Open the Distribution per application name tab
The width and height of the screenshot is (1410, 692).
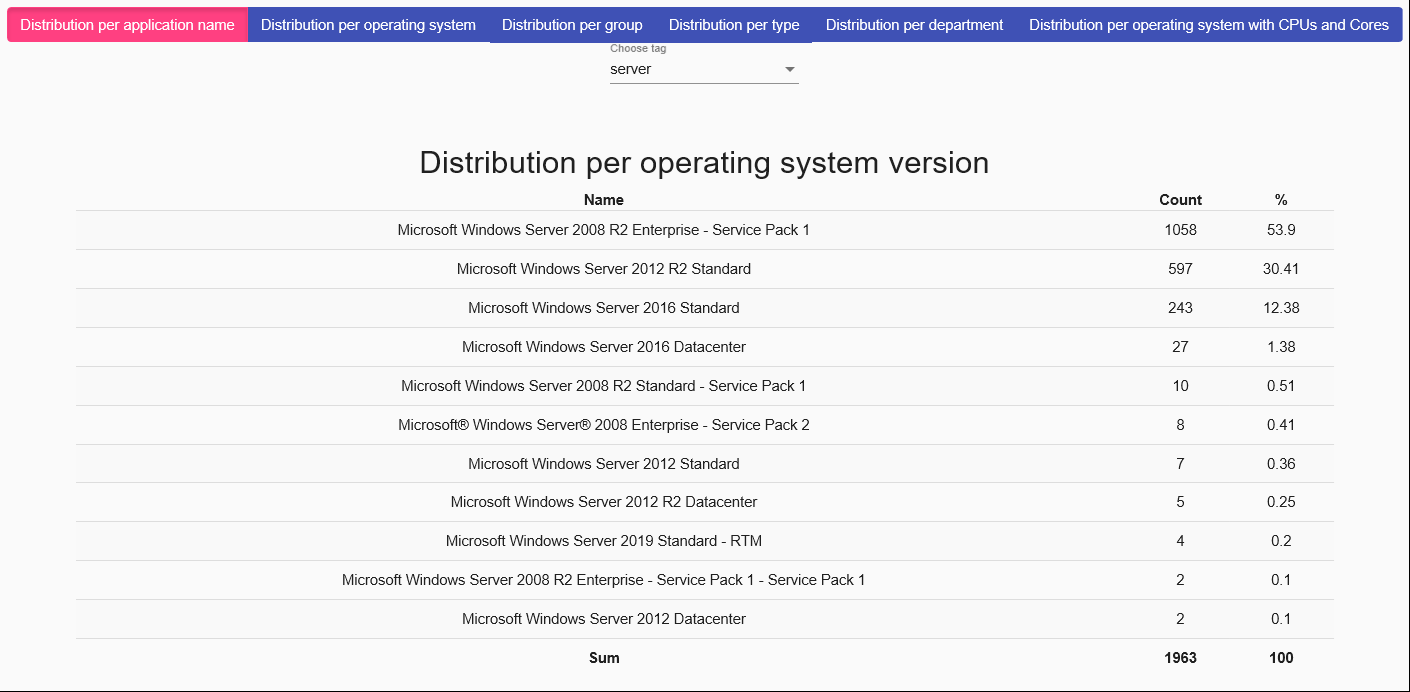pos(127,25)
